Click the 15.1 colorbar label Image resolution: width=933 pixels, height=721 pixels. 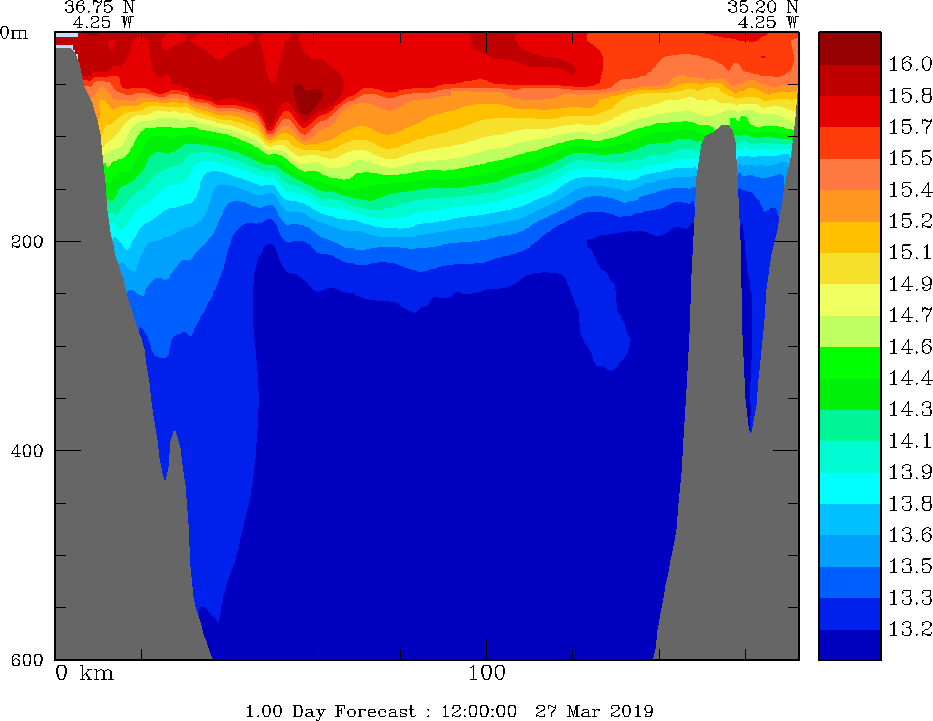(910, 252)
